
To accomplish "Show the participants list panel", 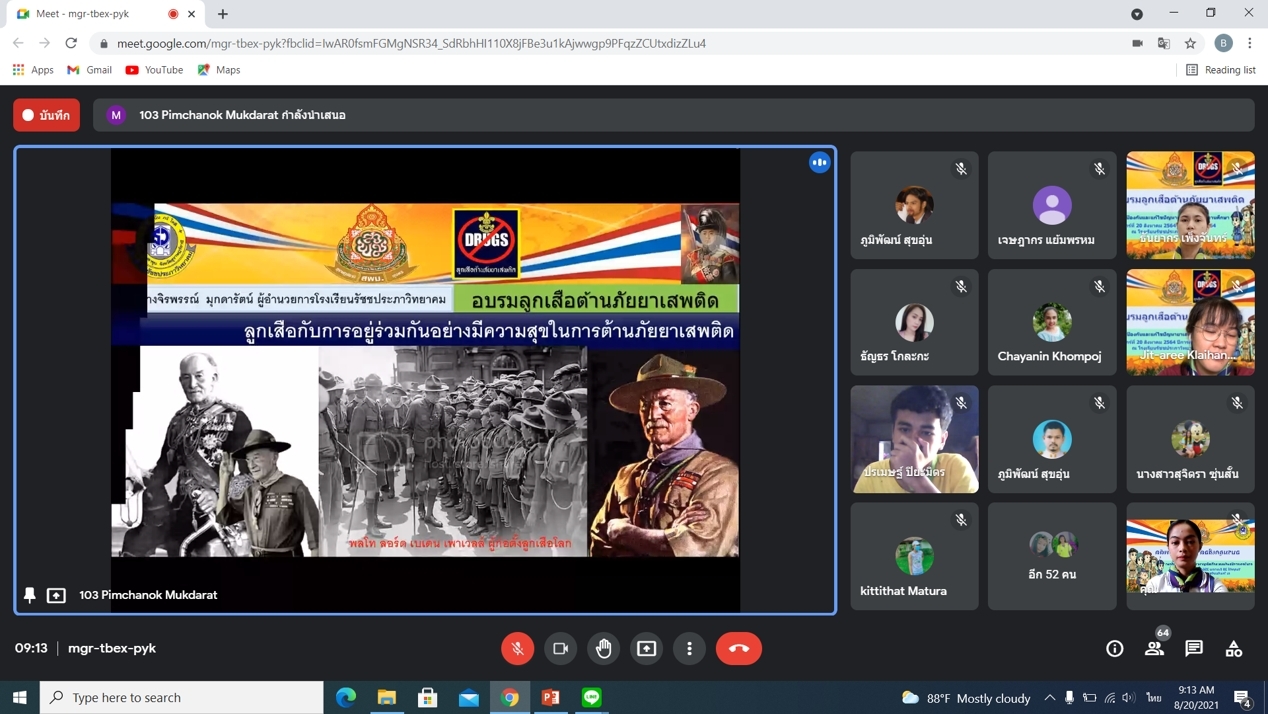I will point(1154,648).
